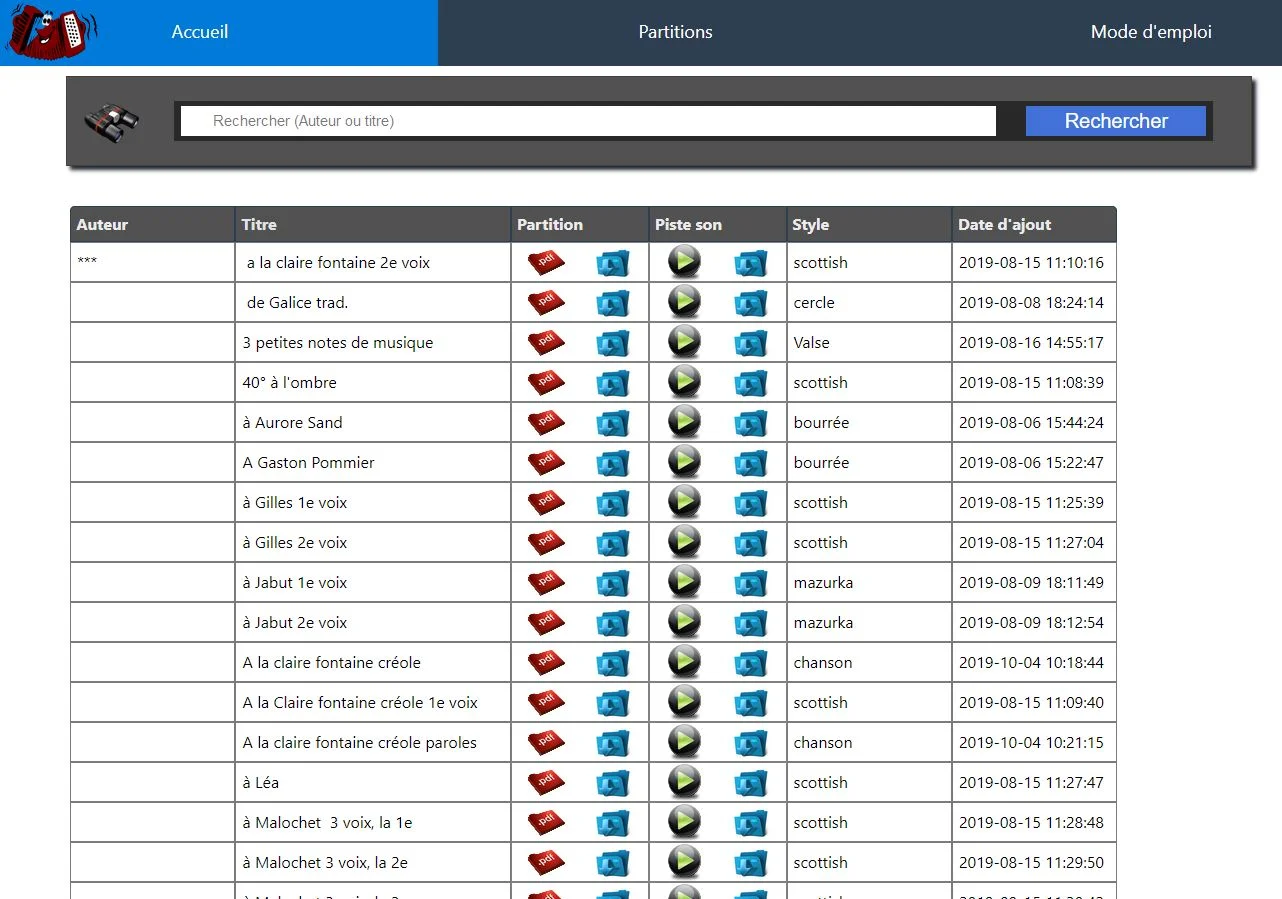Play the sound for 'à Jabut 1e voix'
The width and height of the screenshot is (1282, 899).
tap(684, 582)
